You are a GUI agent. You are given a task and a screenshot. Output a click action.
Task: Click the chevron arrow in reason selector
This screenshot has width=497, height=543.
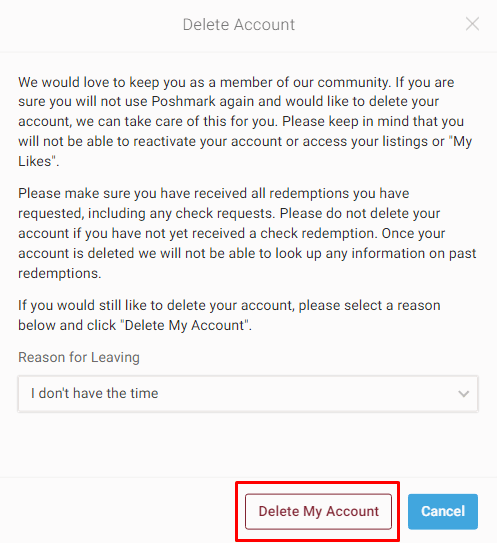[463, 394]
